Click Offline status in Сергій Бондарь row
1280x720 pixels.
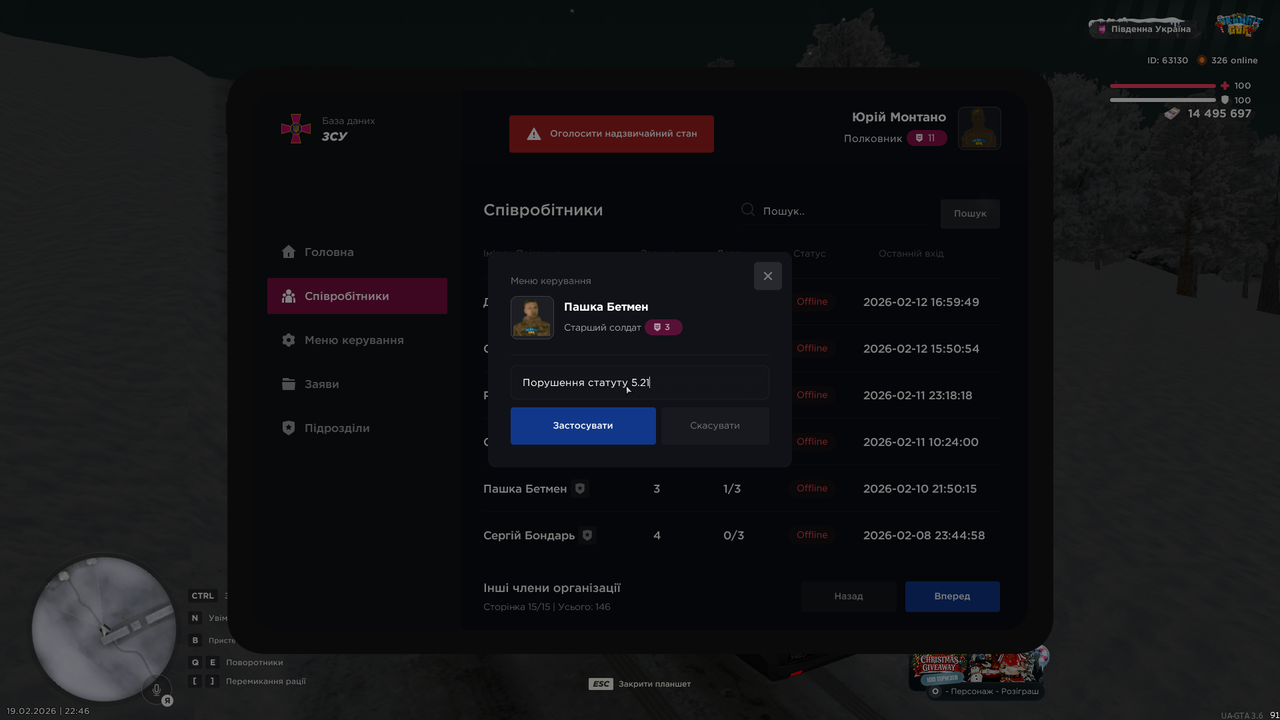click(x=812, y=535)
